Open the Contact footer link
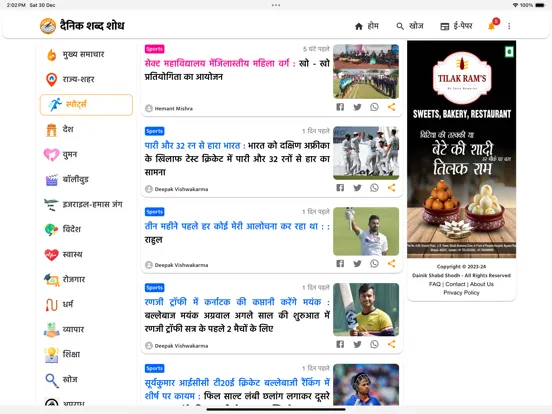 tap(455, 284)
